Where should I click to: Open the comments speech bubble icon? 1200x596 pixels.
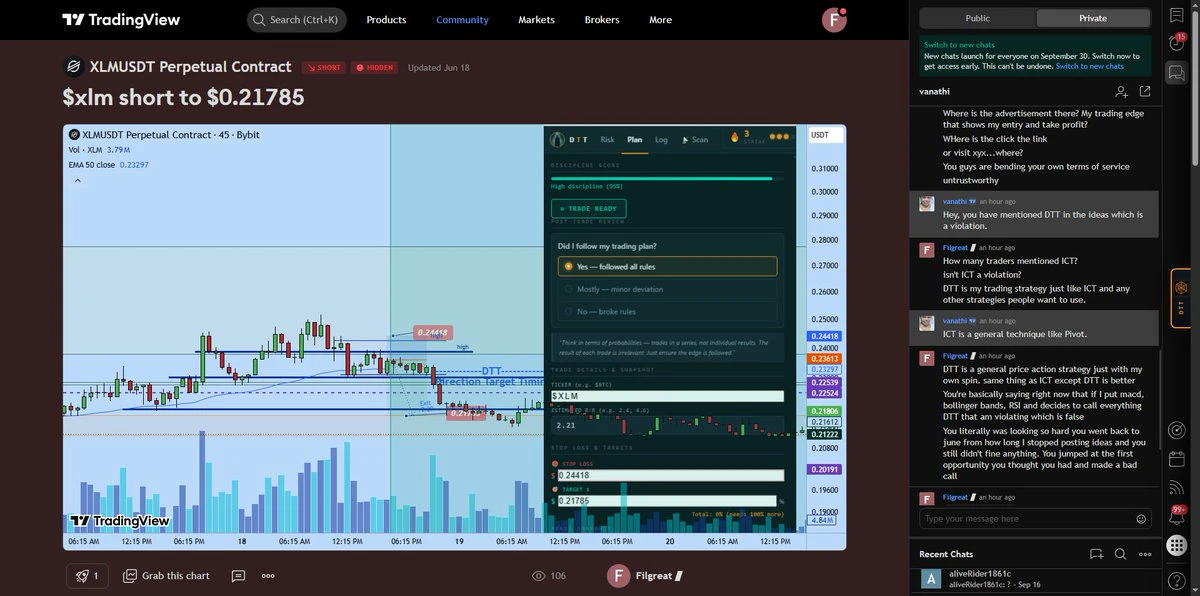238,576
